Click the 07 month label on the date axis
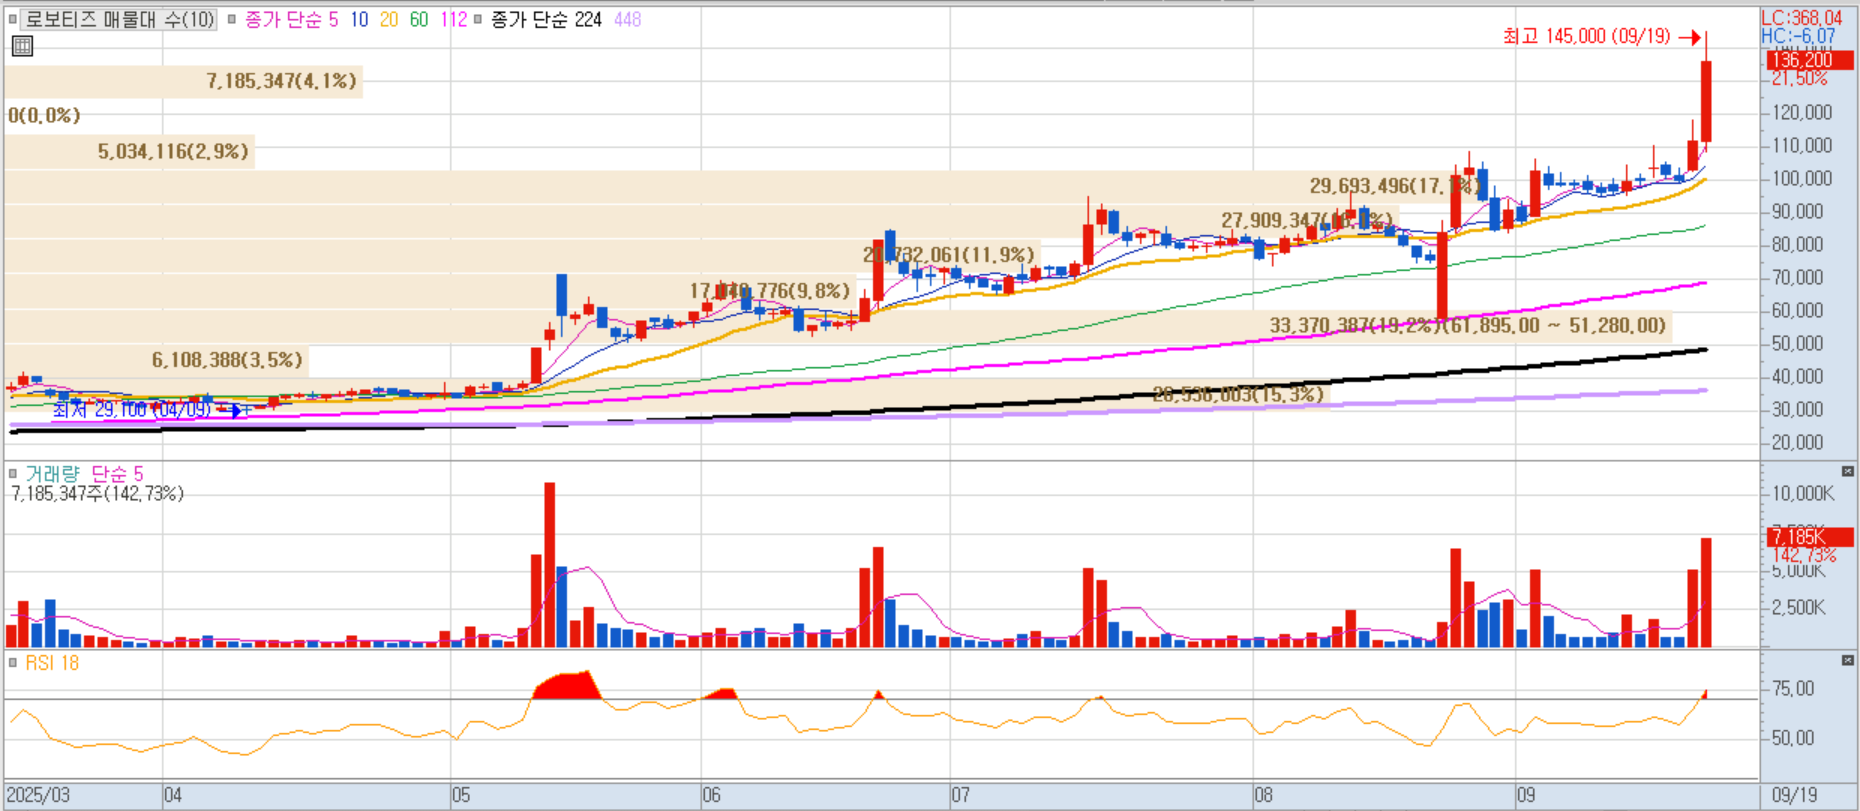The height and width of the screenshot is (811, 1860). 960,795
